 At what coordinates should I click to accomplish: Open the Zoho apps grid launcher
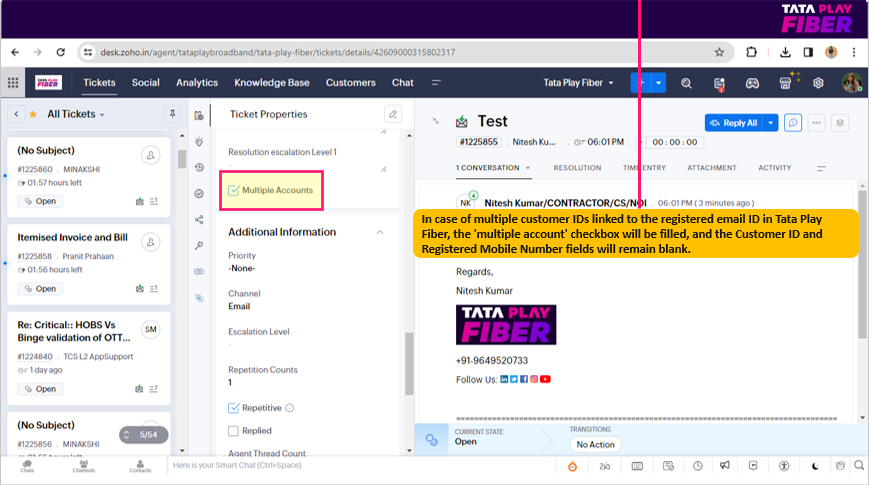(13, 83)
